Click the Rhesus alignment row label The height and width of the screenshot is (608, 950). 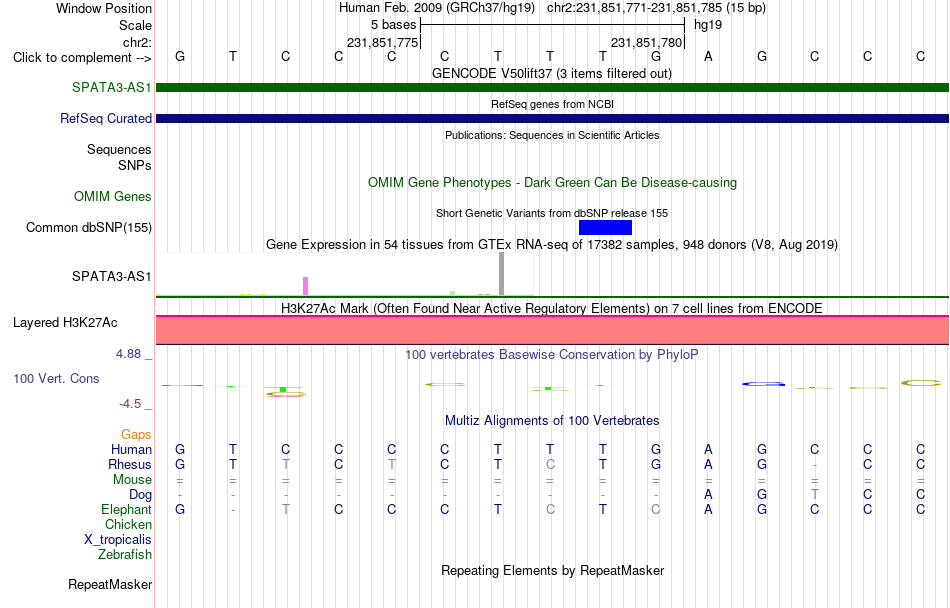tap(130, 464)
